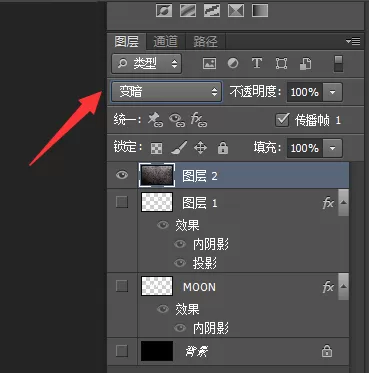Open the 填充 slider dropdown arrow
Viewport: 369px width, 373px height.
point(332,148)
